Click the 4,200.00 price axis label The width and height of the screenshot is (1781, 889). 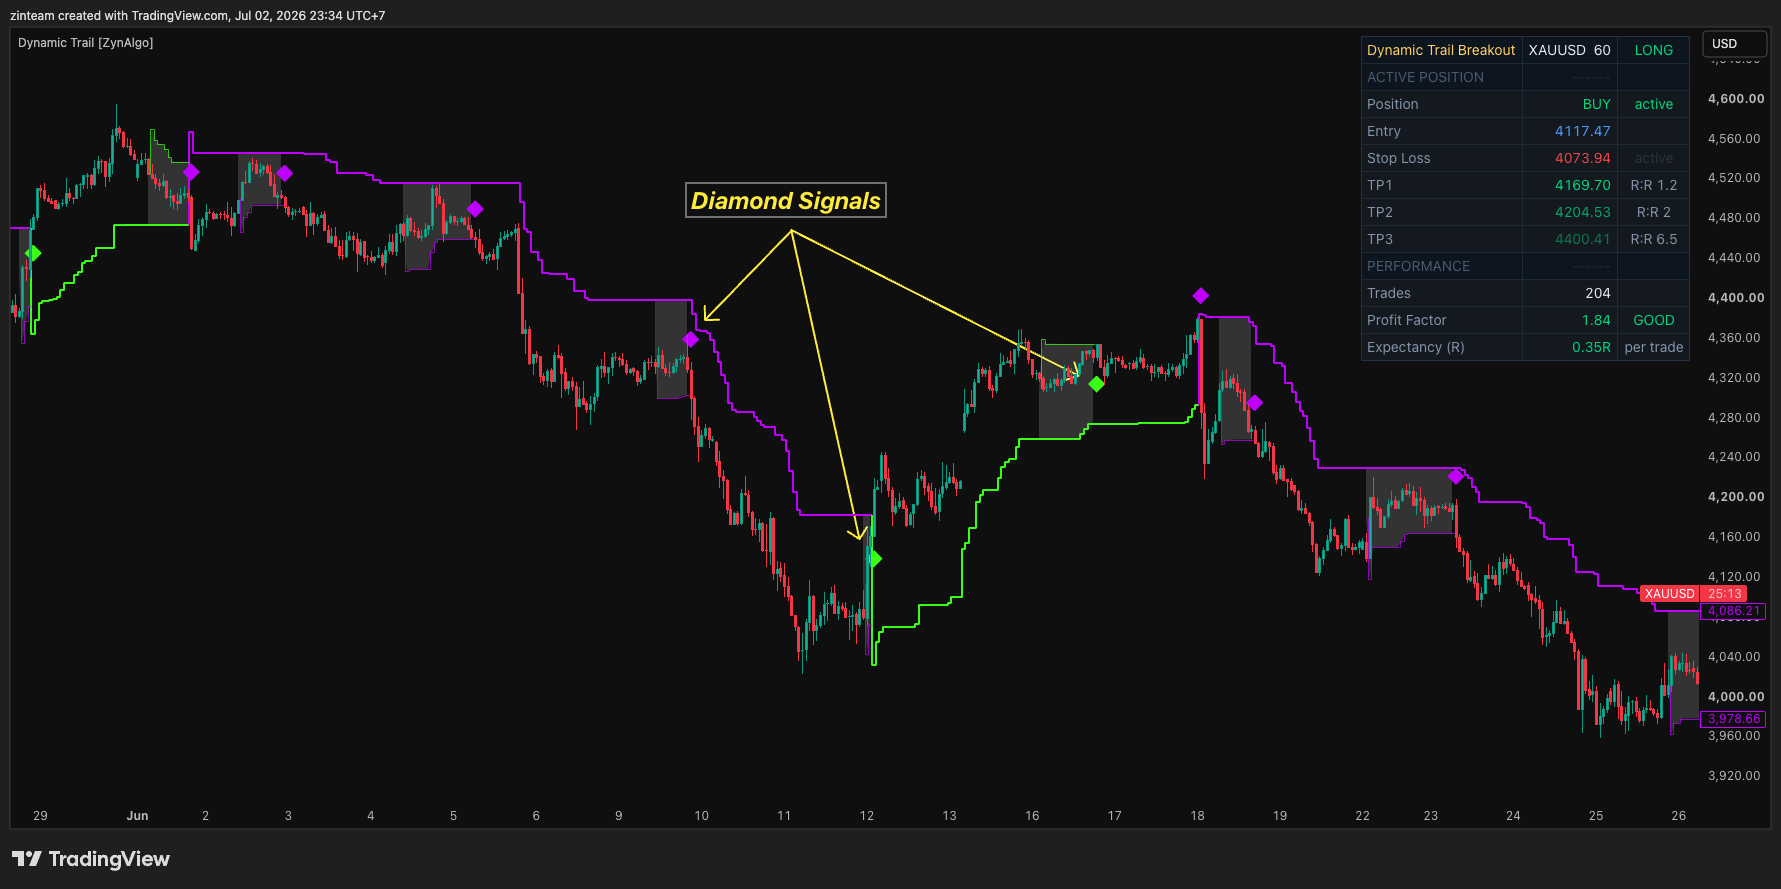(1736, 497)
